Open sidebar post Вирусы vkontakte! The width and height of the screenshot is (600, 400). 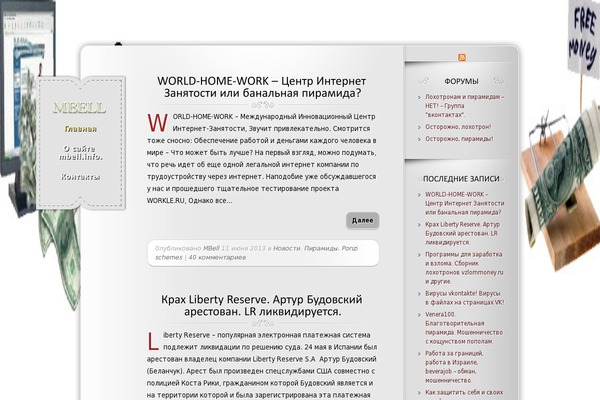(x=465, y=297)
